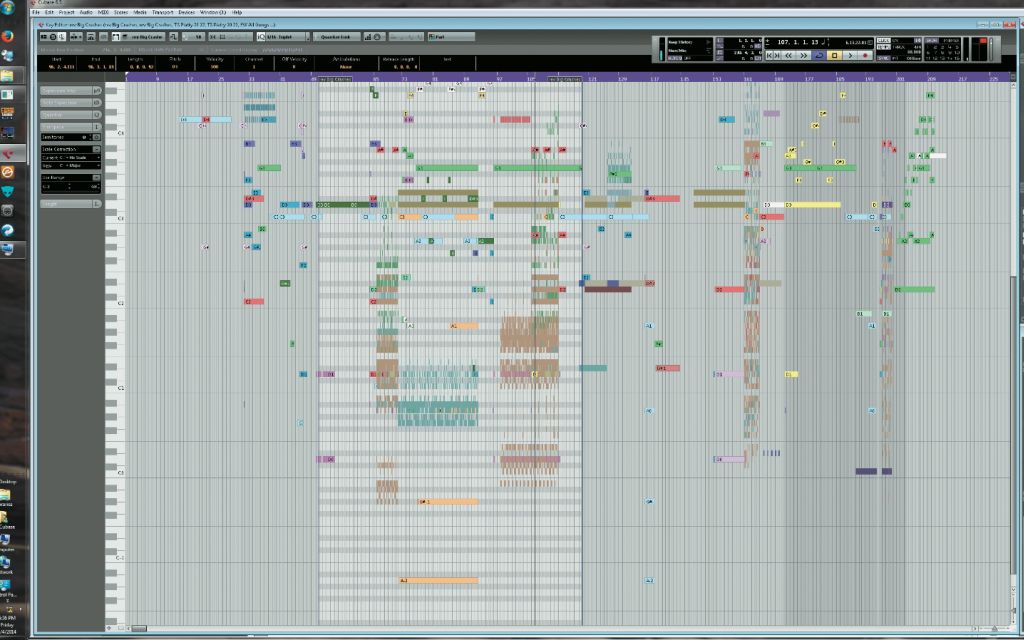Click the Start position value in info line

pos(61,67)
